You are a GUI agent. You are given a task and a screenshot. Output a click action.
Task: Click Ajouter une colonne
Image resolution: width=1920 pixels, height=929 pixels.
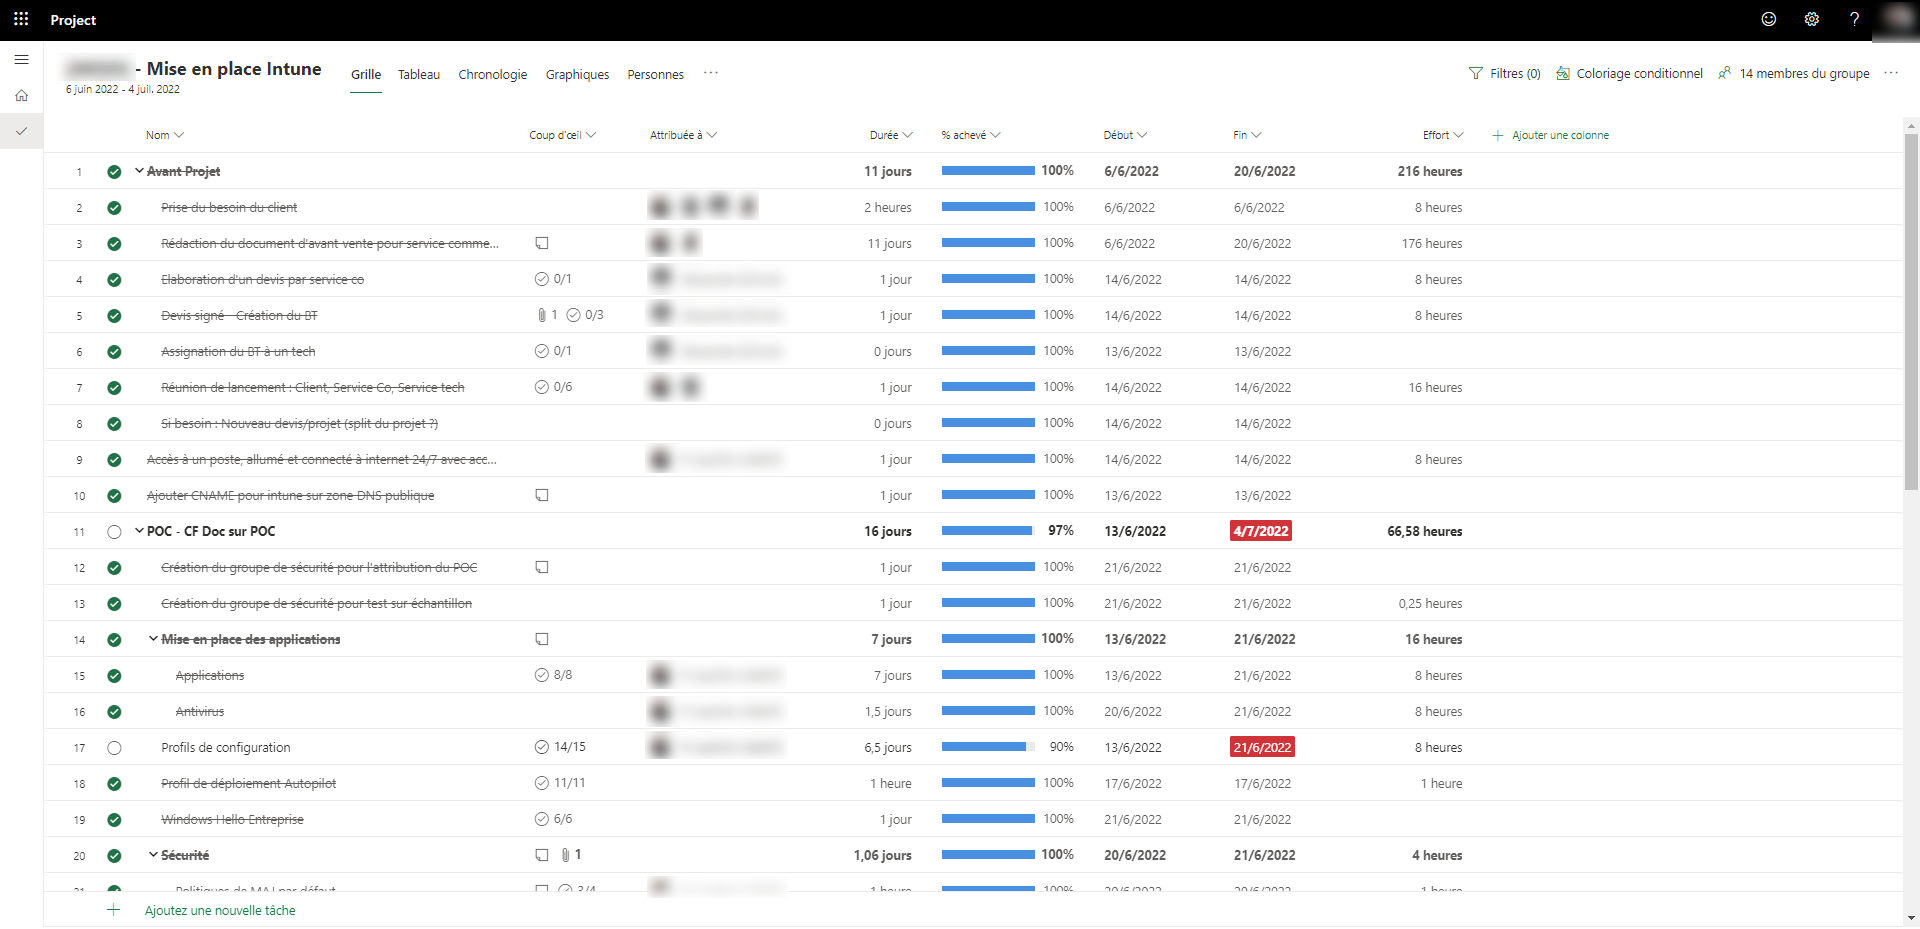coord(1550,135)
